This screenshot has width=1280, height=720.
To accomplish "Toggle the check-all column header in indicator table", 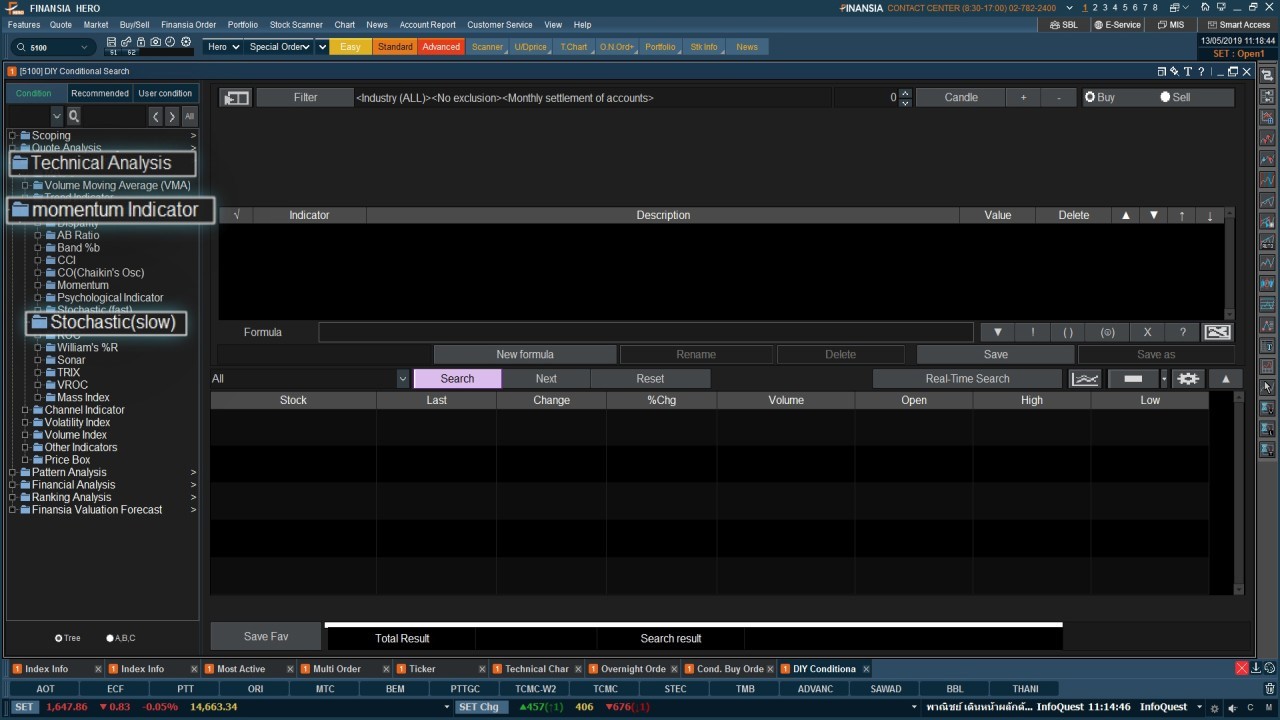I will (x=236, y=215).
